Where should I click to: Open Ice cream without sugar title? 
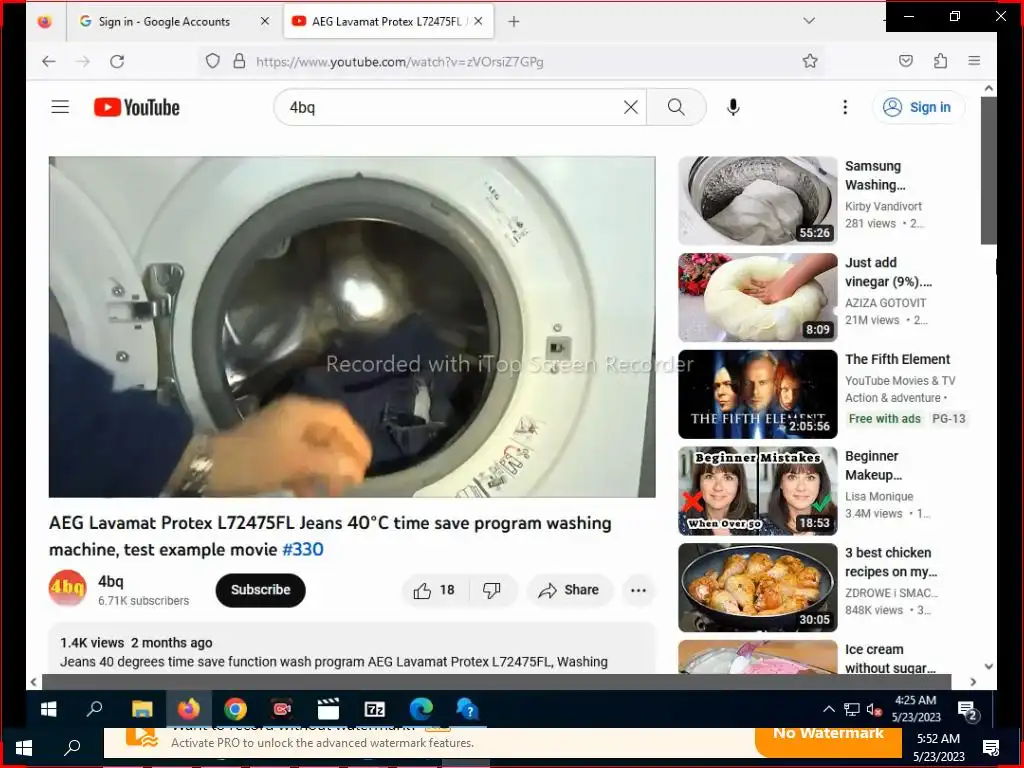pos(890,658)
